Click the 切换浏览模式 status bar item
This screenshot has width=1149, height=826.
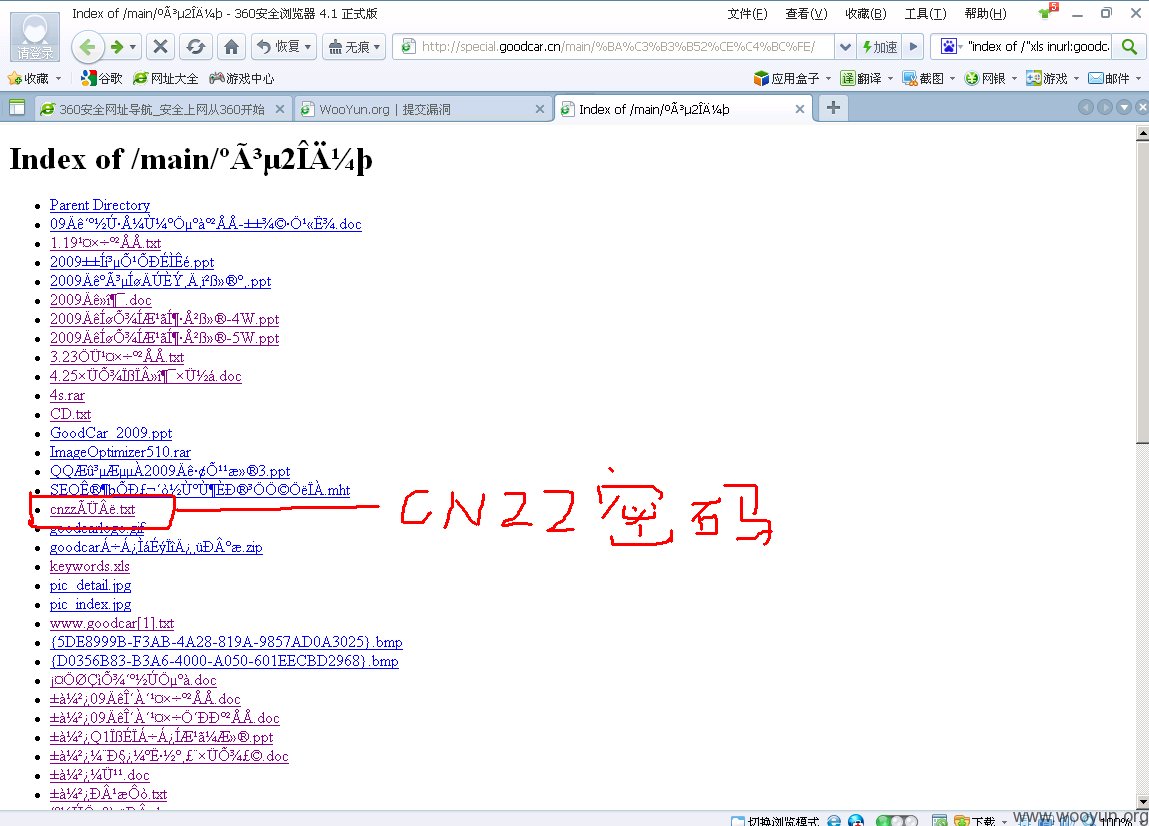(x=775, y=821)
